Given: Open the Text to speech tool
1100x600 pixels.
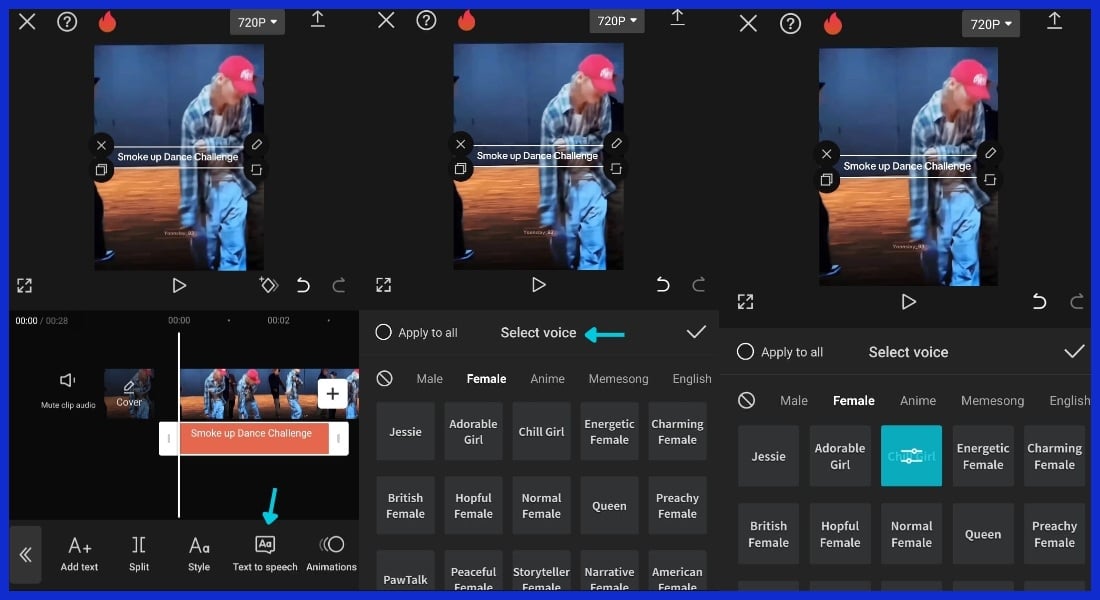Looking at the screenshot, I should 265,552.
